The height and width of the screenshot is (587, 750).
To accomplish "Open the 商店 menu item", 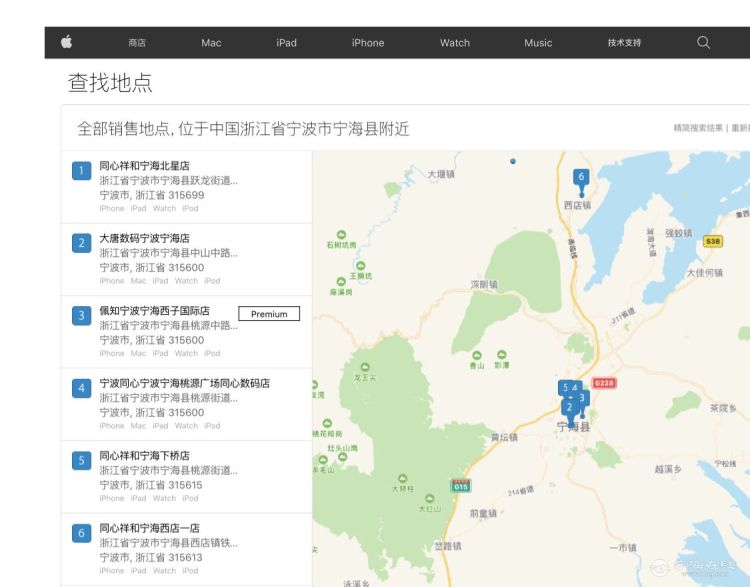I will coord(137,43).
